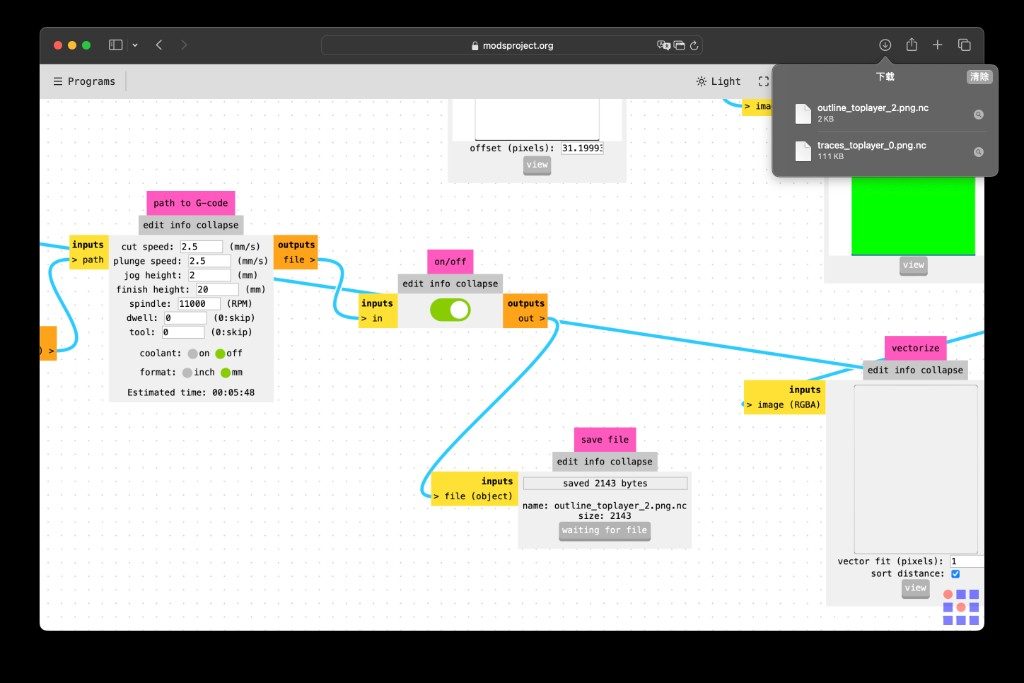This screenshot has height=683, width=1024.
Task: Switch to Light theme
Action: tap(718, 81)
